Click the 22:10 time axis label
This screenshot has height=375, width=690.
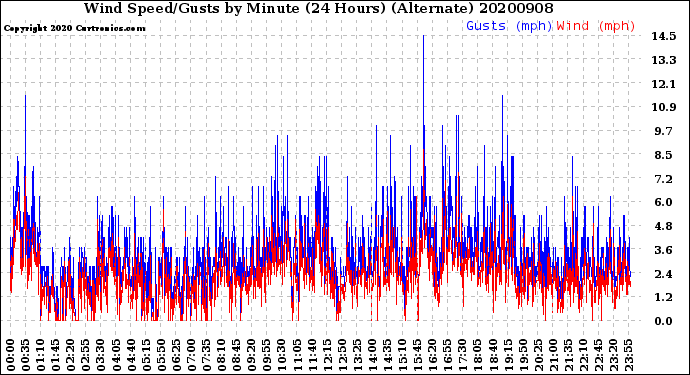[x=583, y=355]
